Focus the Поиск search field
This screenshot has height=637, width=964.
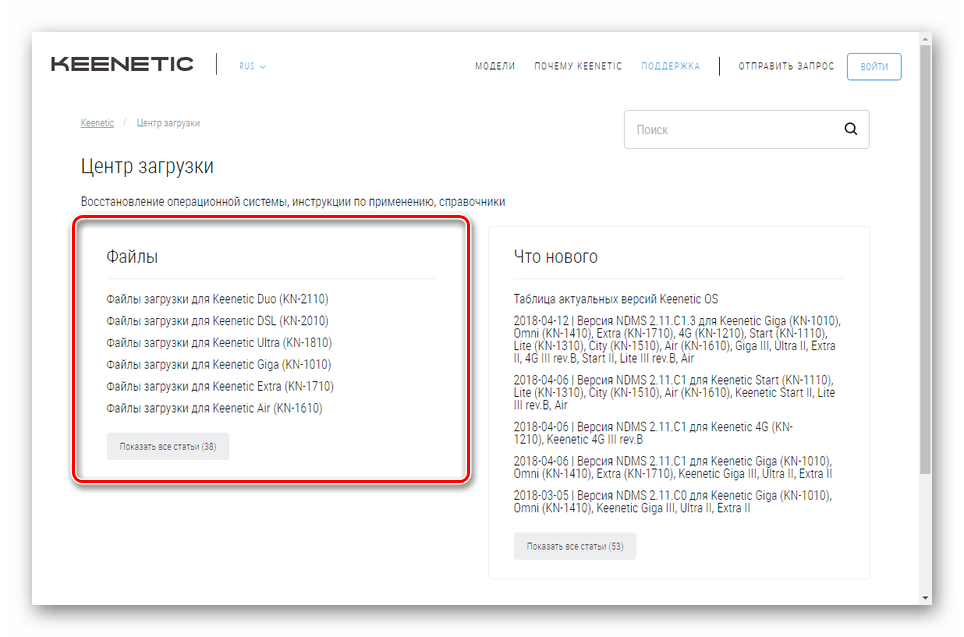tap(730, 130)
